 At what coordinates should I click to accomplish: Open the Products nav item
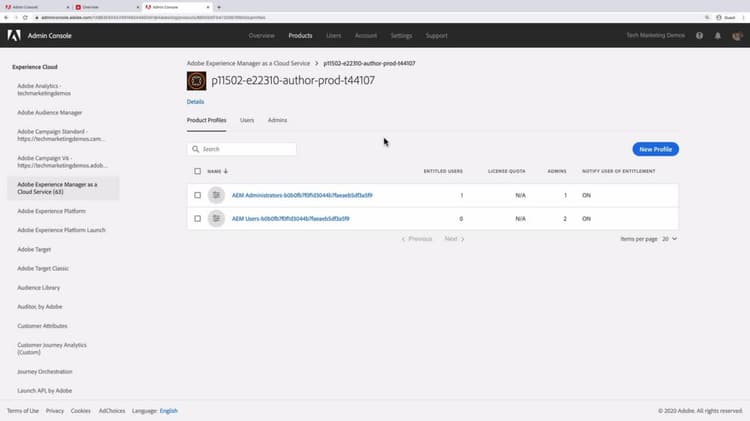tap(300, 35)
